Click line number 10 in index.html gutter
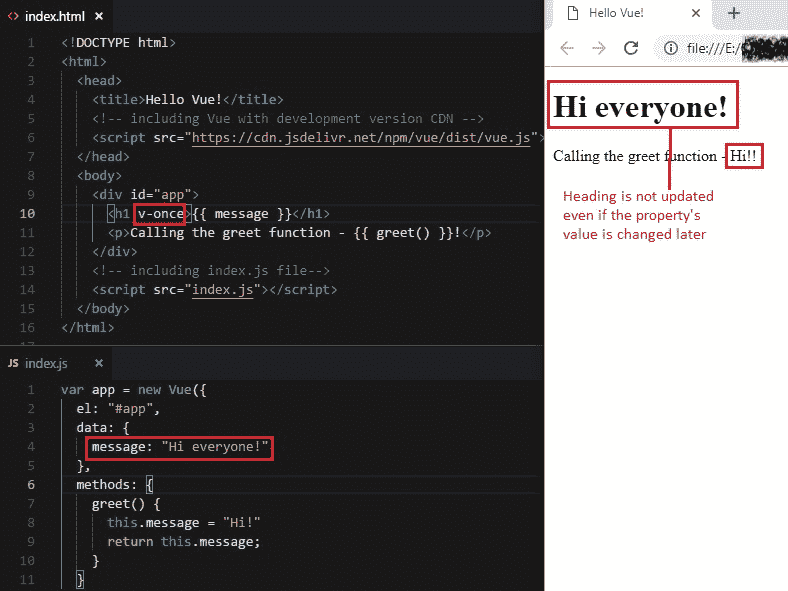This screenshot has height=591, width=788. [27, 214]
